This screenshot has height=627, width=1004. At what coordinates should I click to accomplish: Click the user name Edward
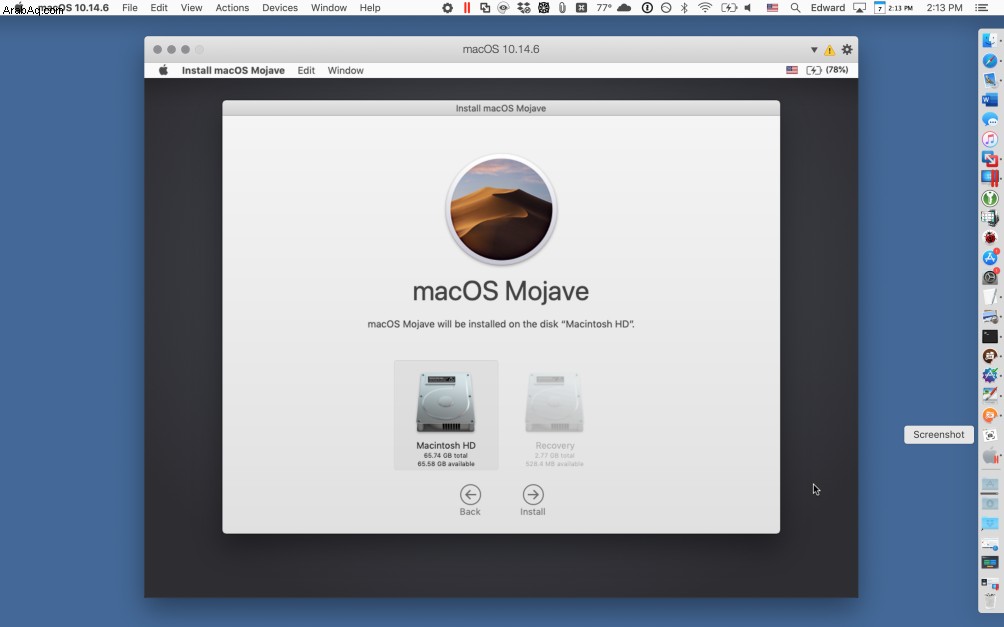click(828, 8)
